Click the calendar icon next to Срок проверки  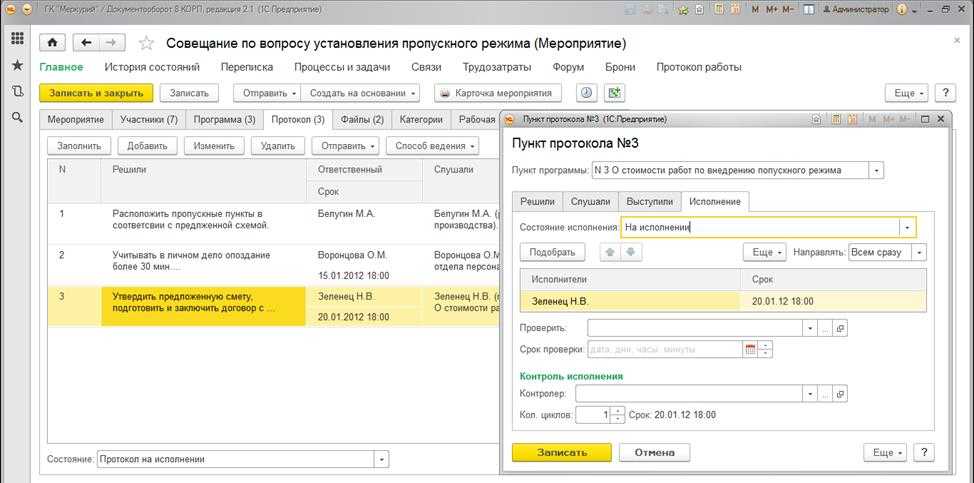750,350
